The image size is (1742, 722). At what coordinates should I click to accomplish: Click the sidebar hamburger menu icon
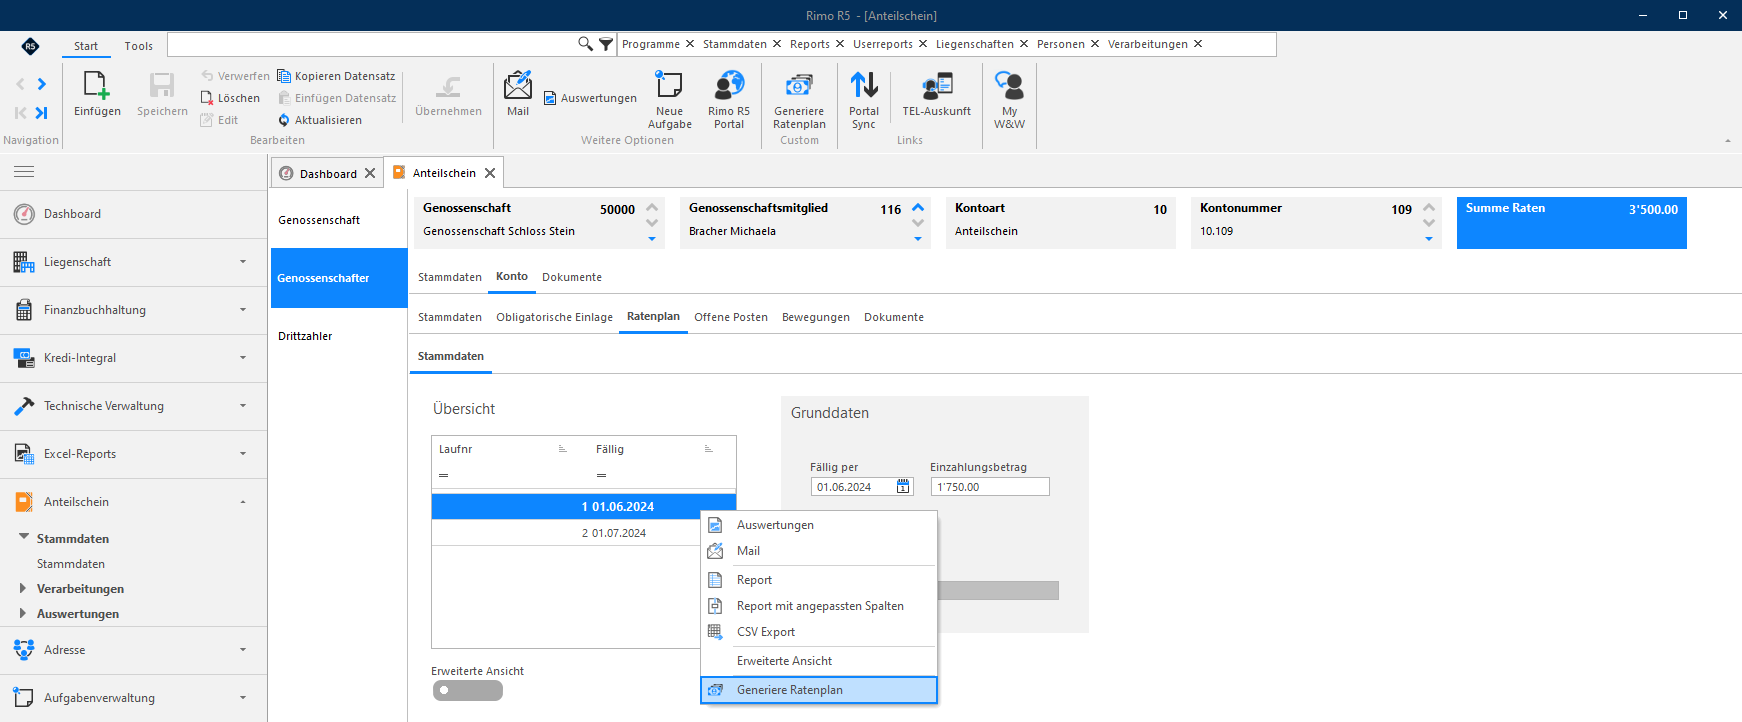pos(24,172)
